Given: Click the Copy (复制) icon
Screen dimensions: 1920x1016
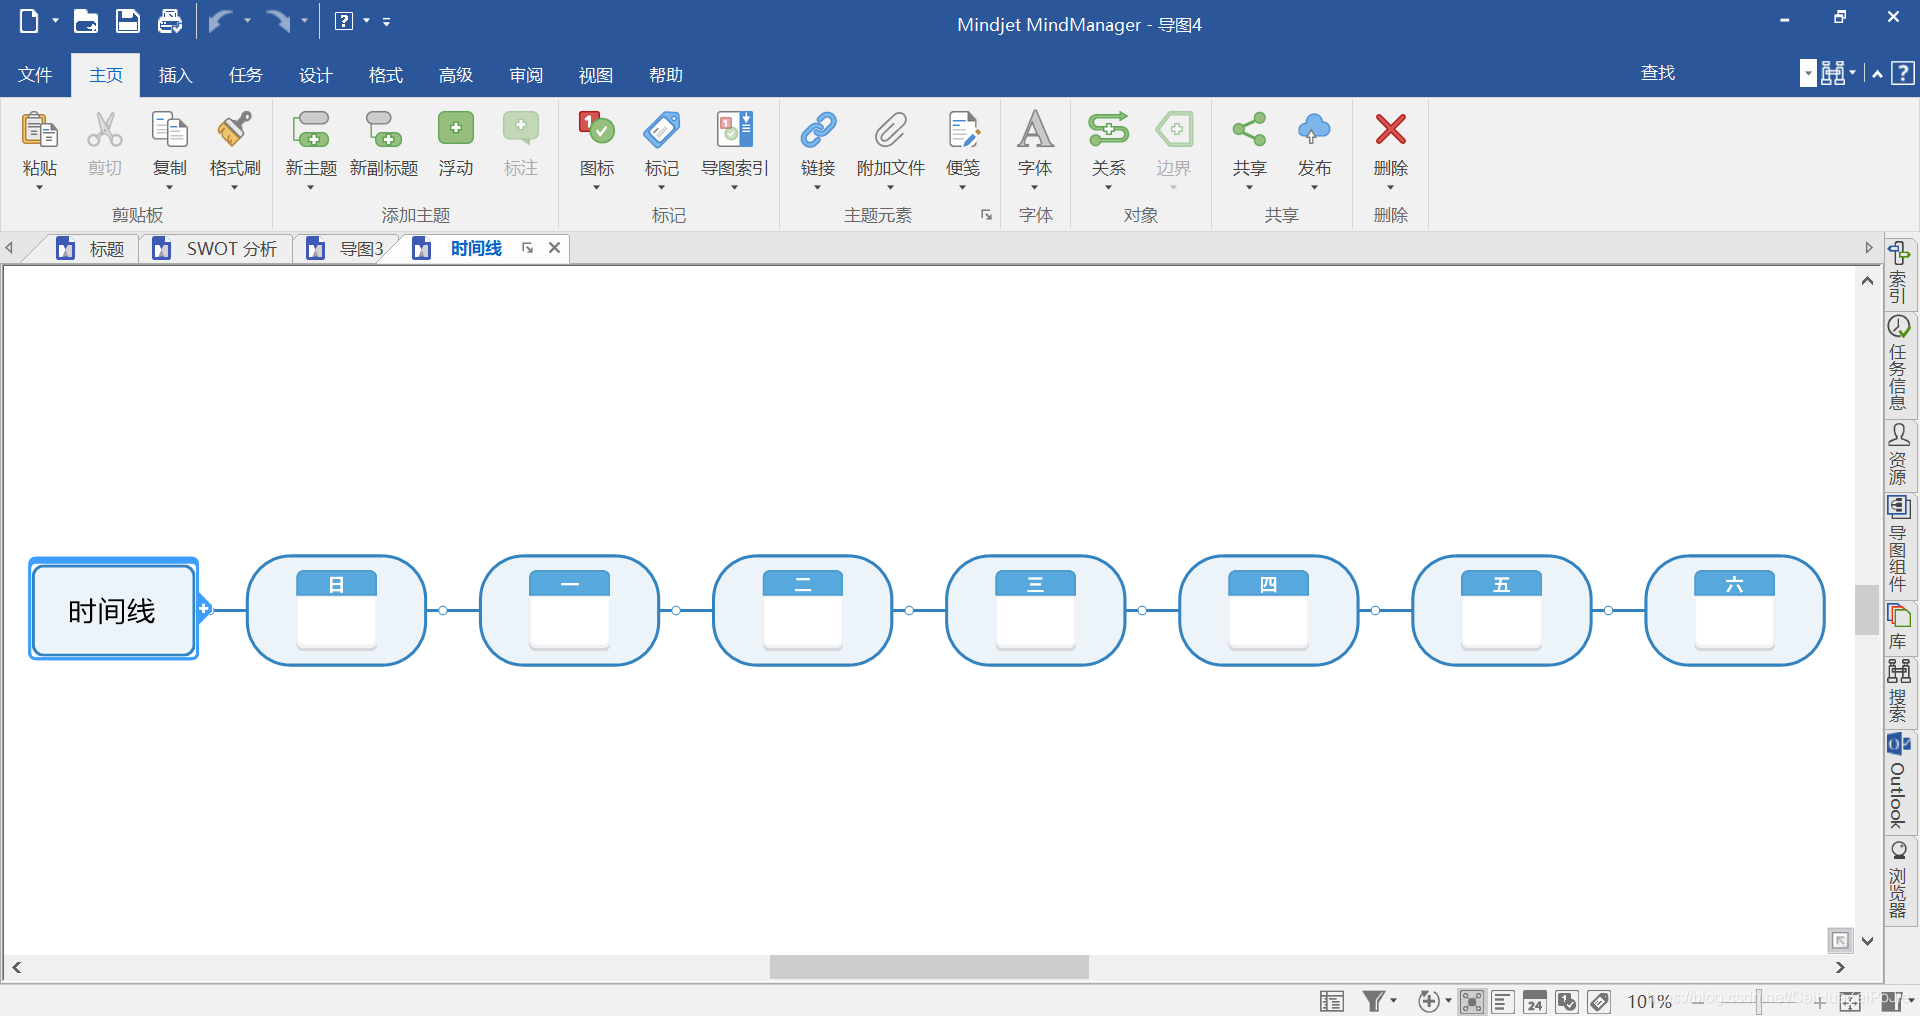Looking at the screenshot, I should [169, 130].
